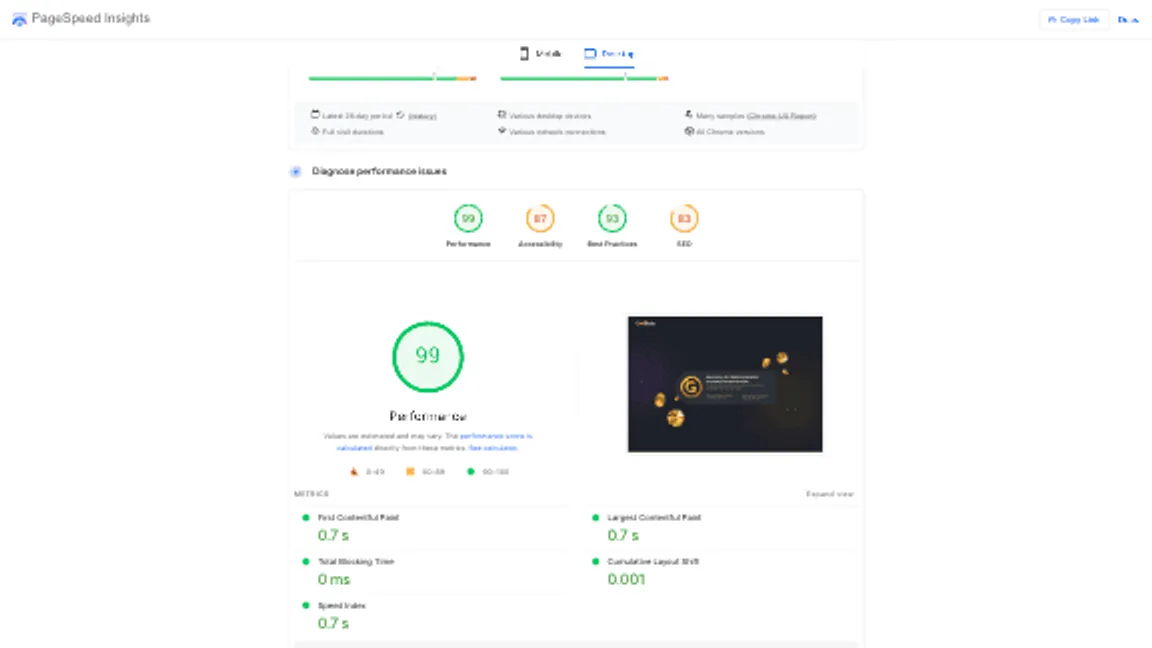Viewport: 1152px width, 648px height.
Task: Click the green dot beside Speed Index
Action: coord(306,606)
